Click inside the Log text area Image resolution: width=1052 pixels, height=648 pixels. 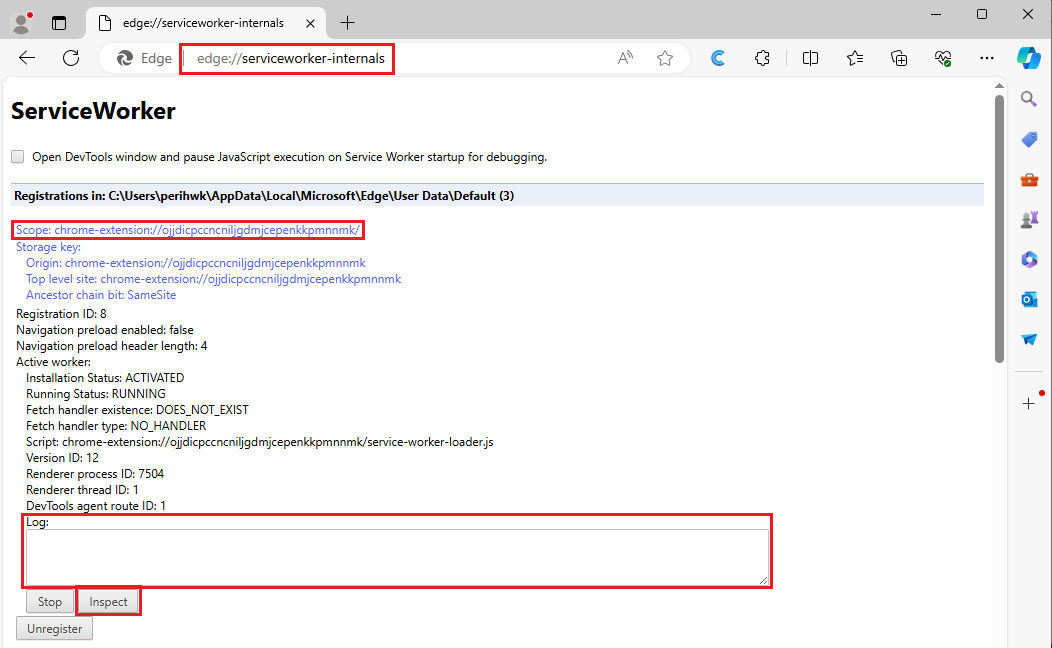pyautogui.click(x=397, y=557)
